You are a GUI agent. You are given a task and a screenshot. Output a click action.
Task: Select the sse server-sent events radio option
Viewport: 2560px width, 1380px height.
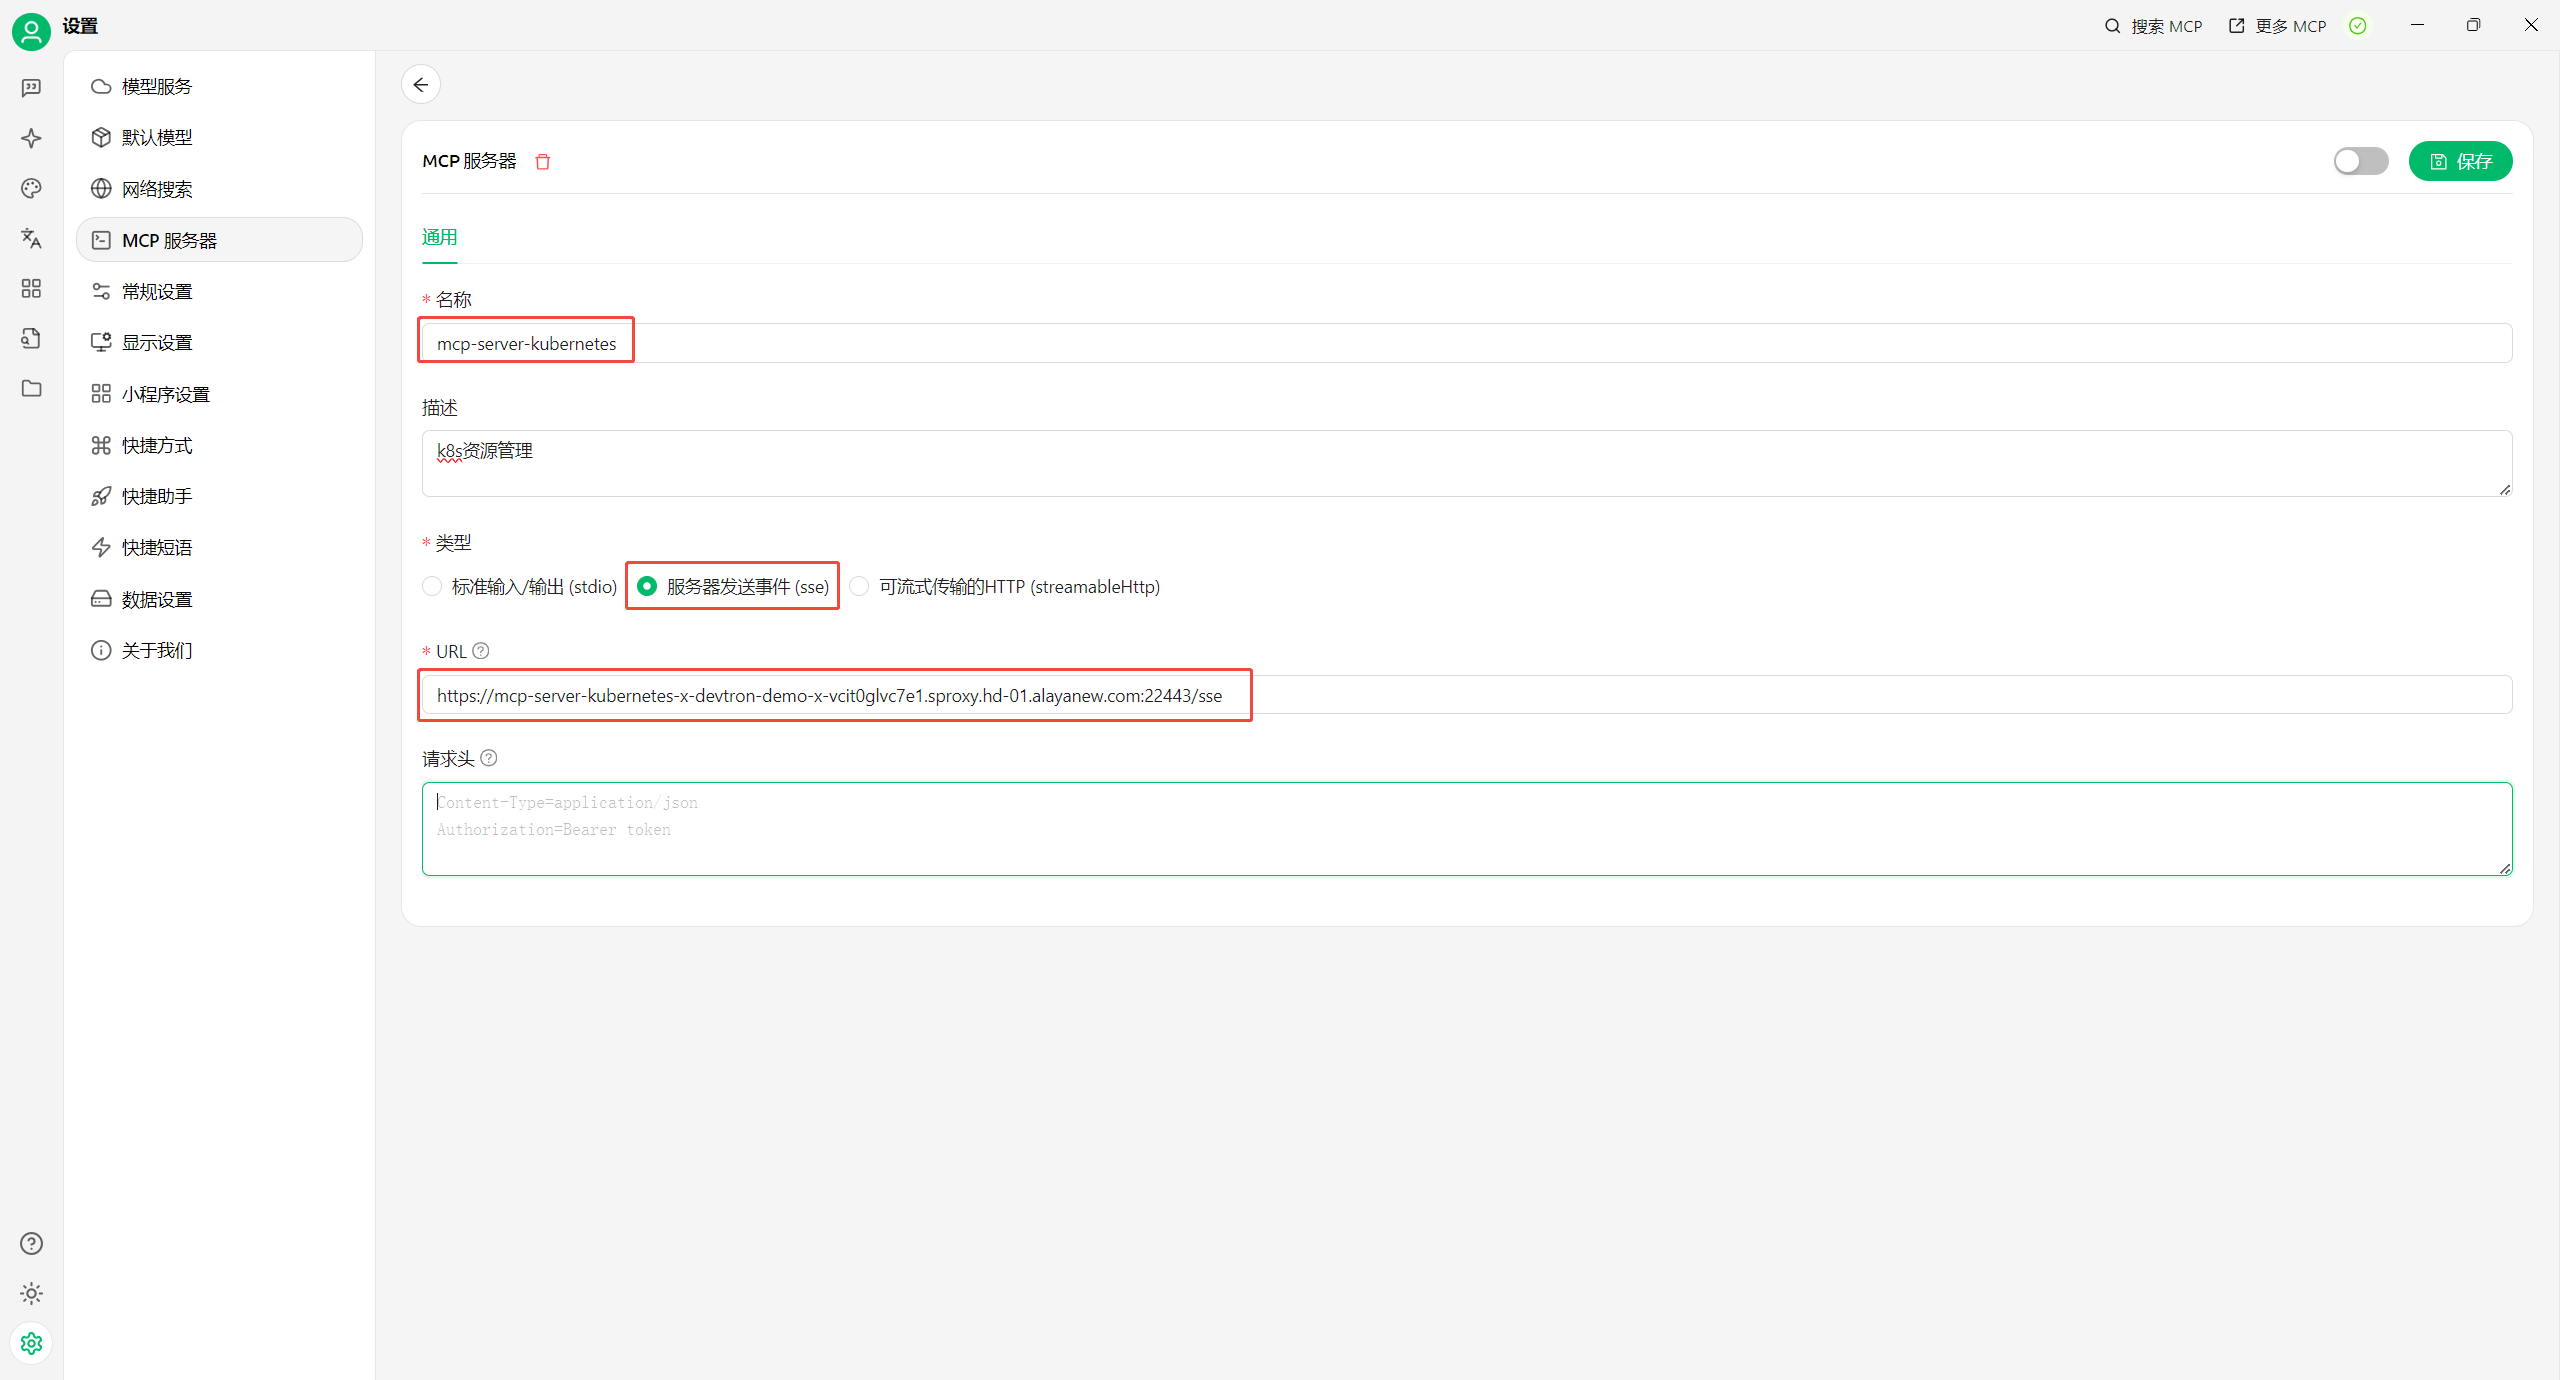click(x=647, y=587)
